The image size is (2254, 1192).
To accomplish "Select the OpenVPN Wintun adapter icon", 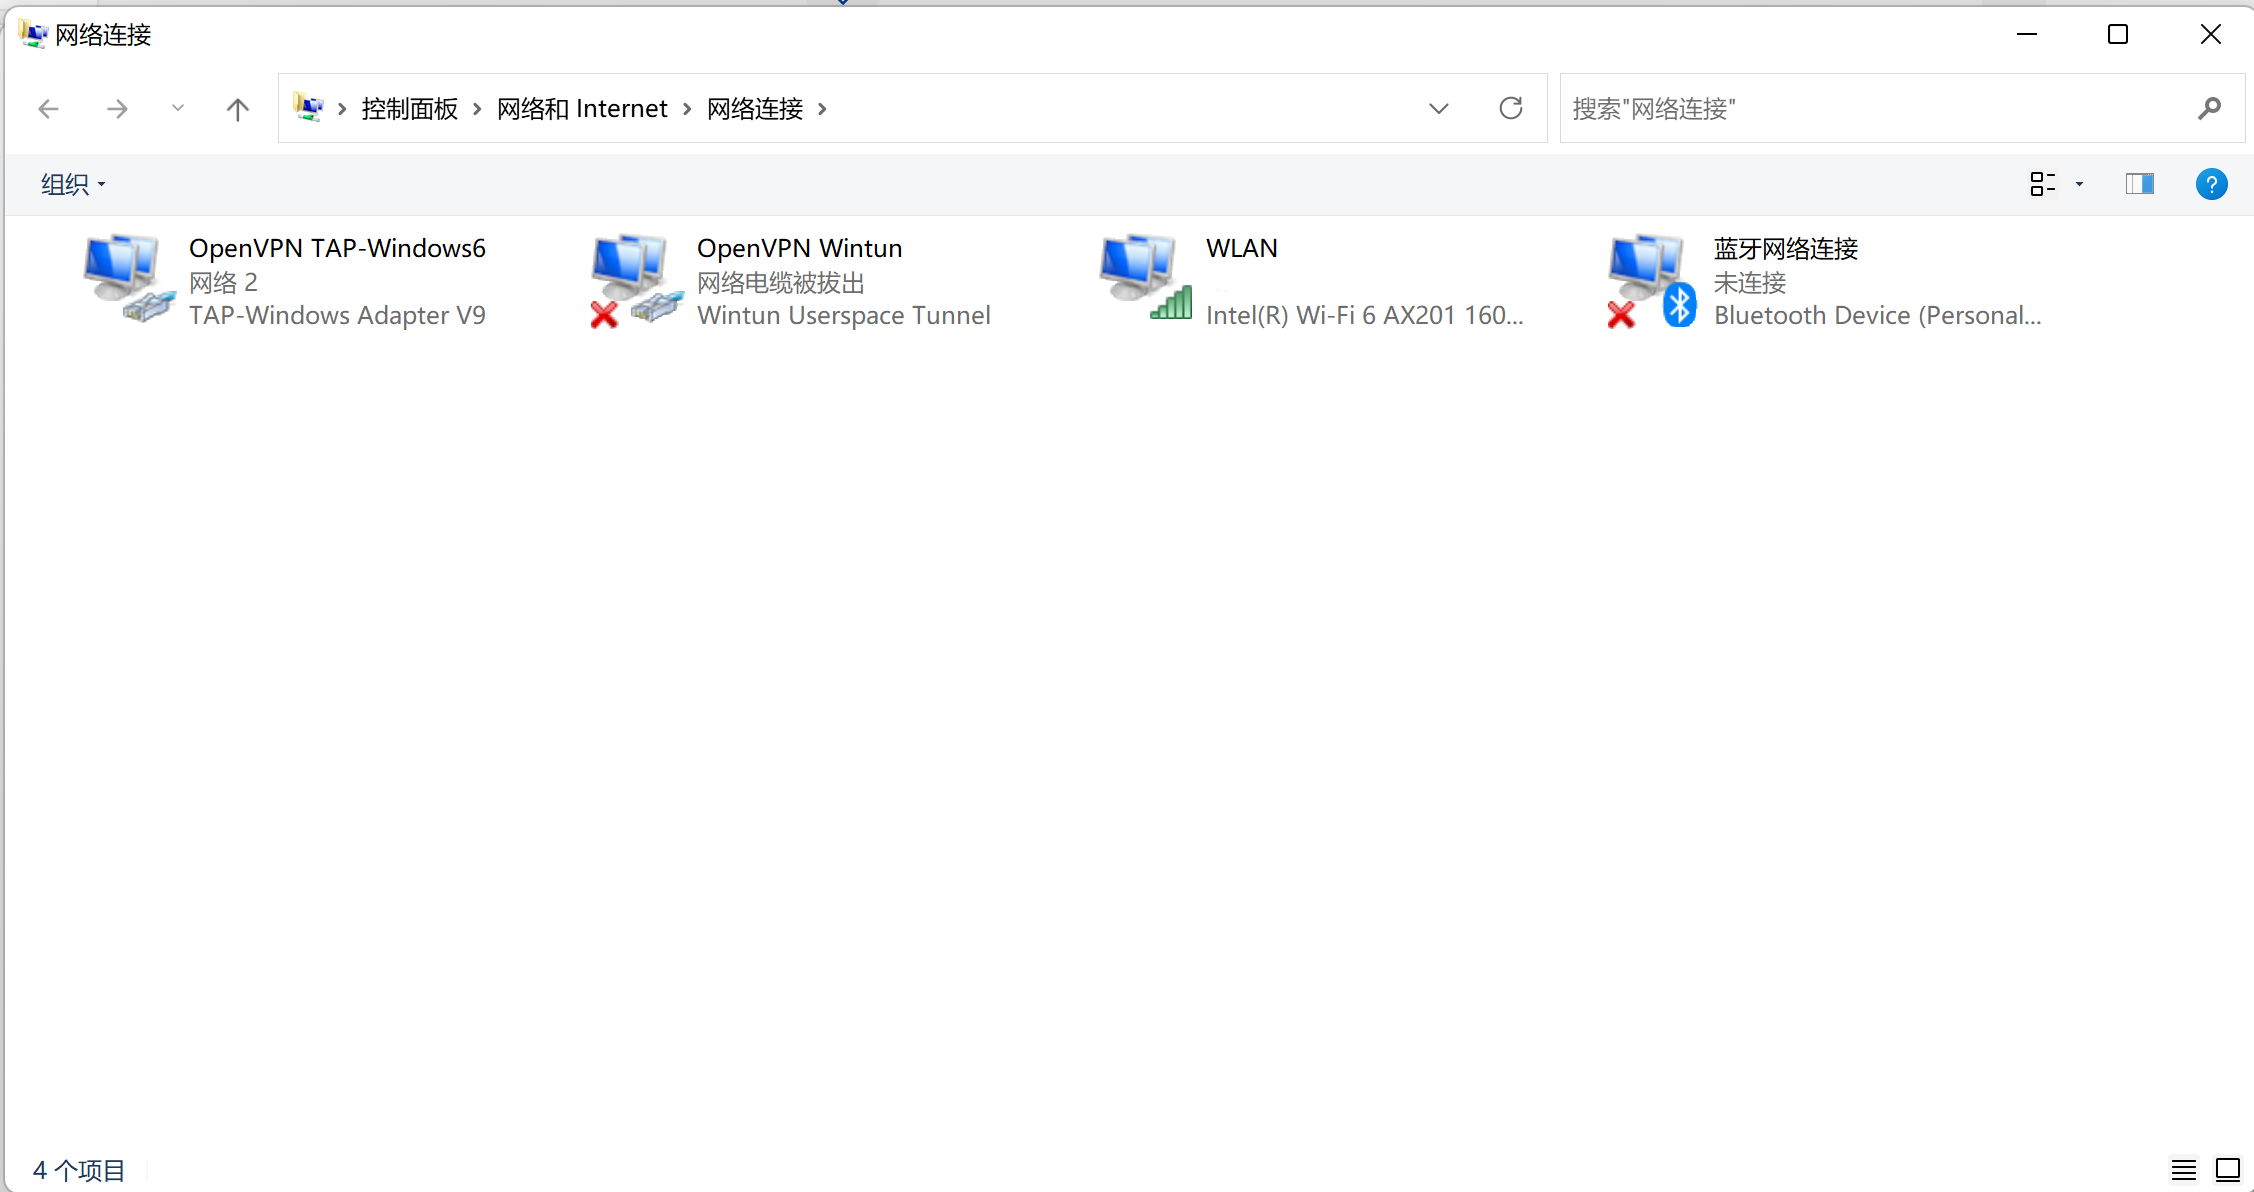I will point(638,279).
